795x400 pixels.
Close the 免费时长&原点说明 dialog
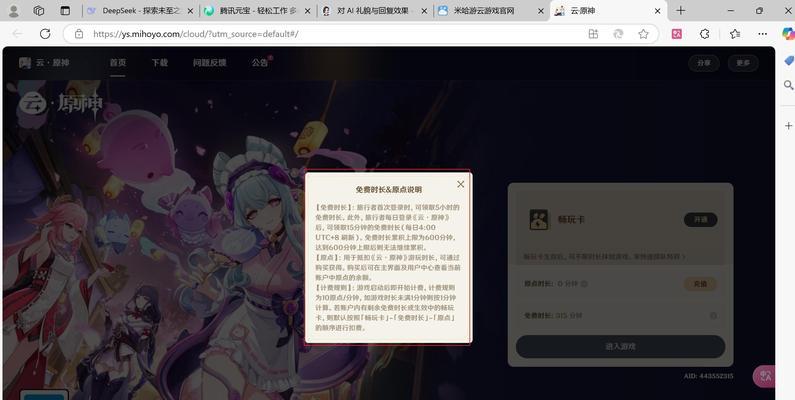460,185
